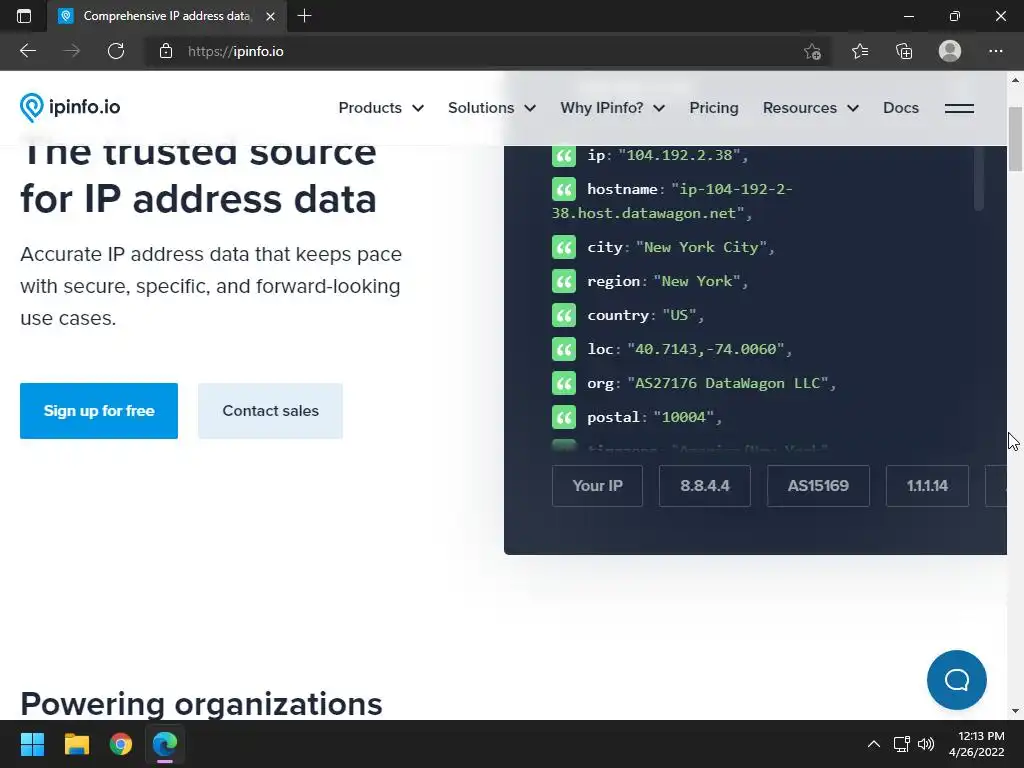The width and height of the screenshot is (1024, 768).
Task: Expand the Why IPinfo? dropdown
Action: pos(612,108)
